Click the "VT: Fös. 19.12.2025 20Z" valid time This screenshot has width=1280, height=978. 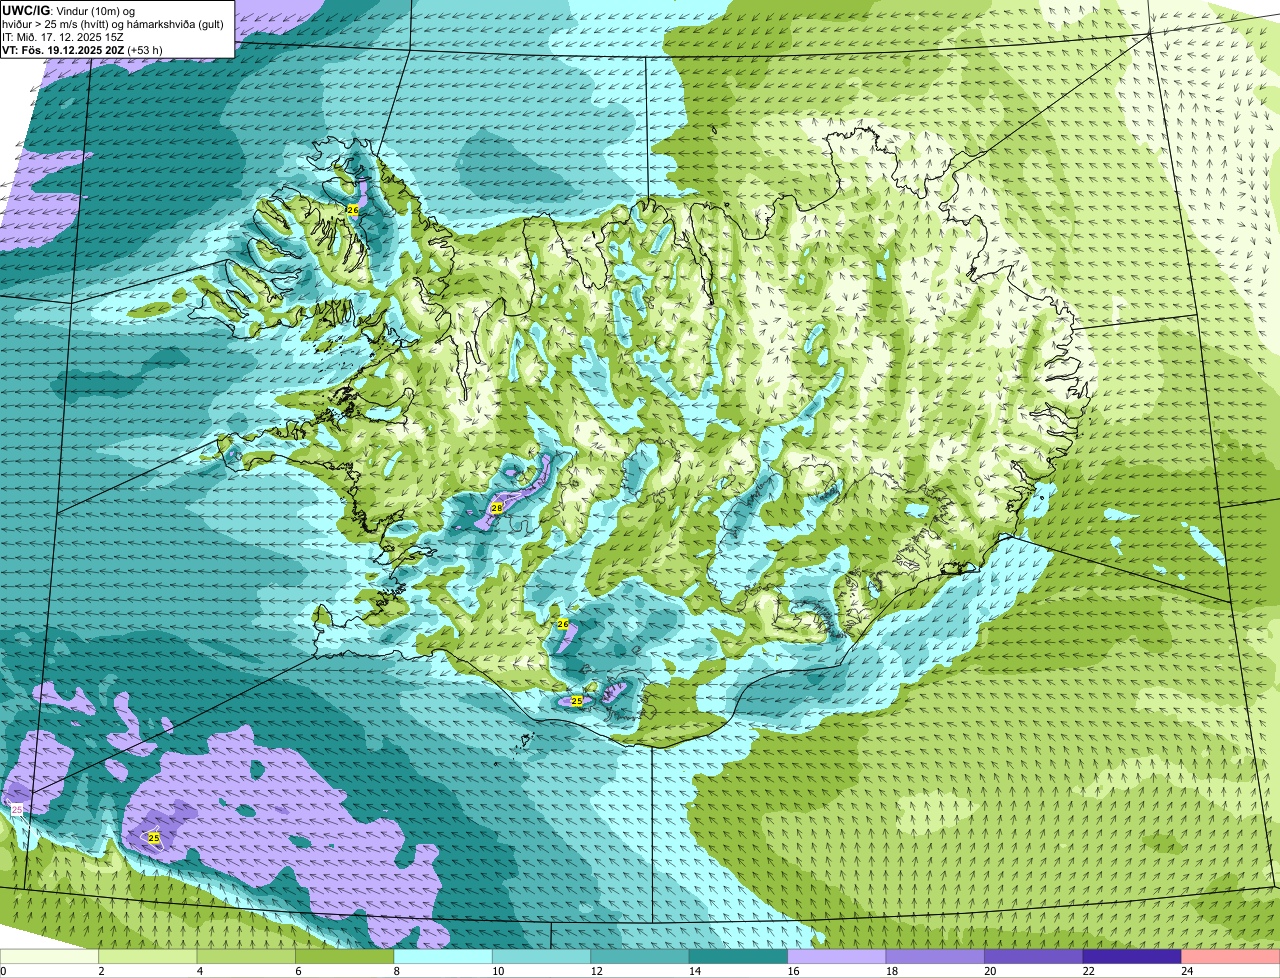pyautogui.click(x=63, y=50)
